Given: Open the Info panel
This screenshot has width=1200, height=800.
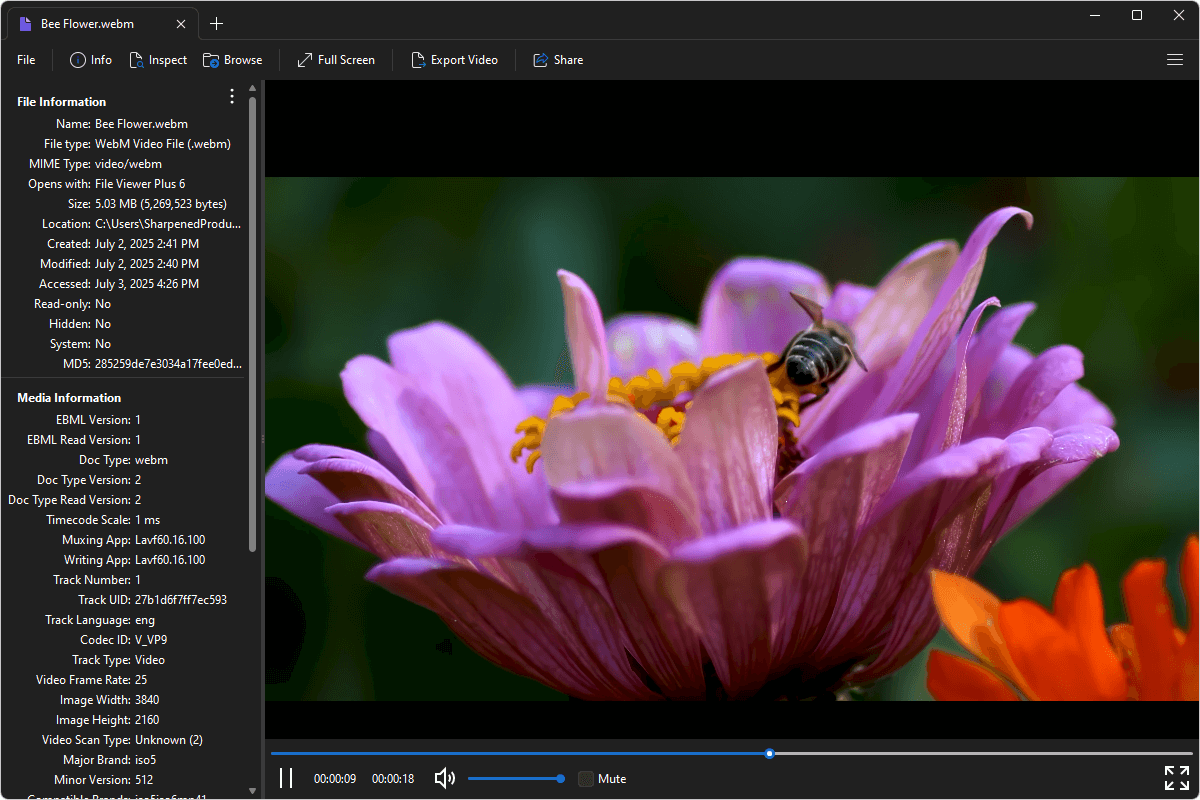Looking at the screenshot, I should (x=90, y=59).
